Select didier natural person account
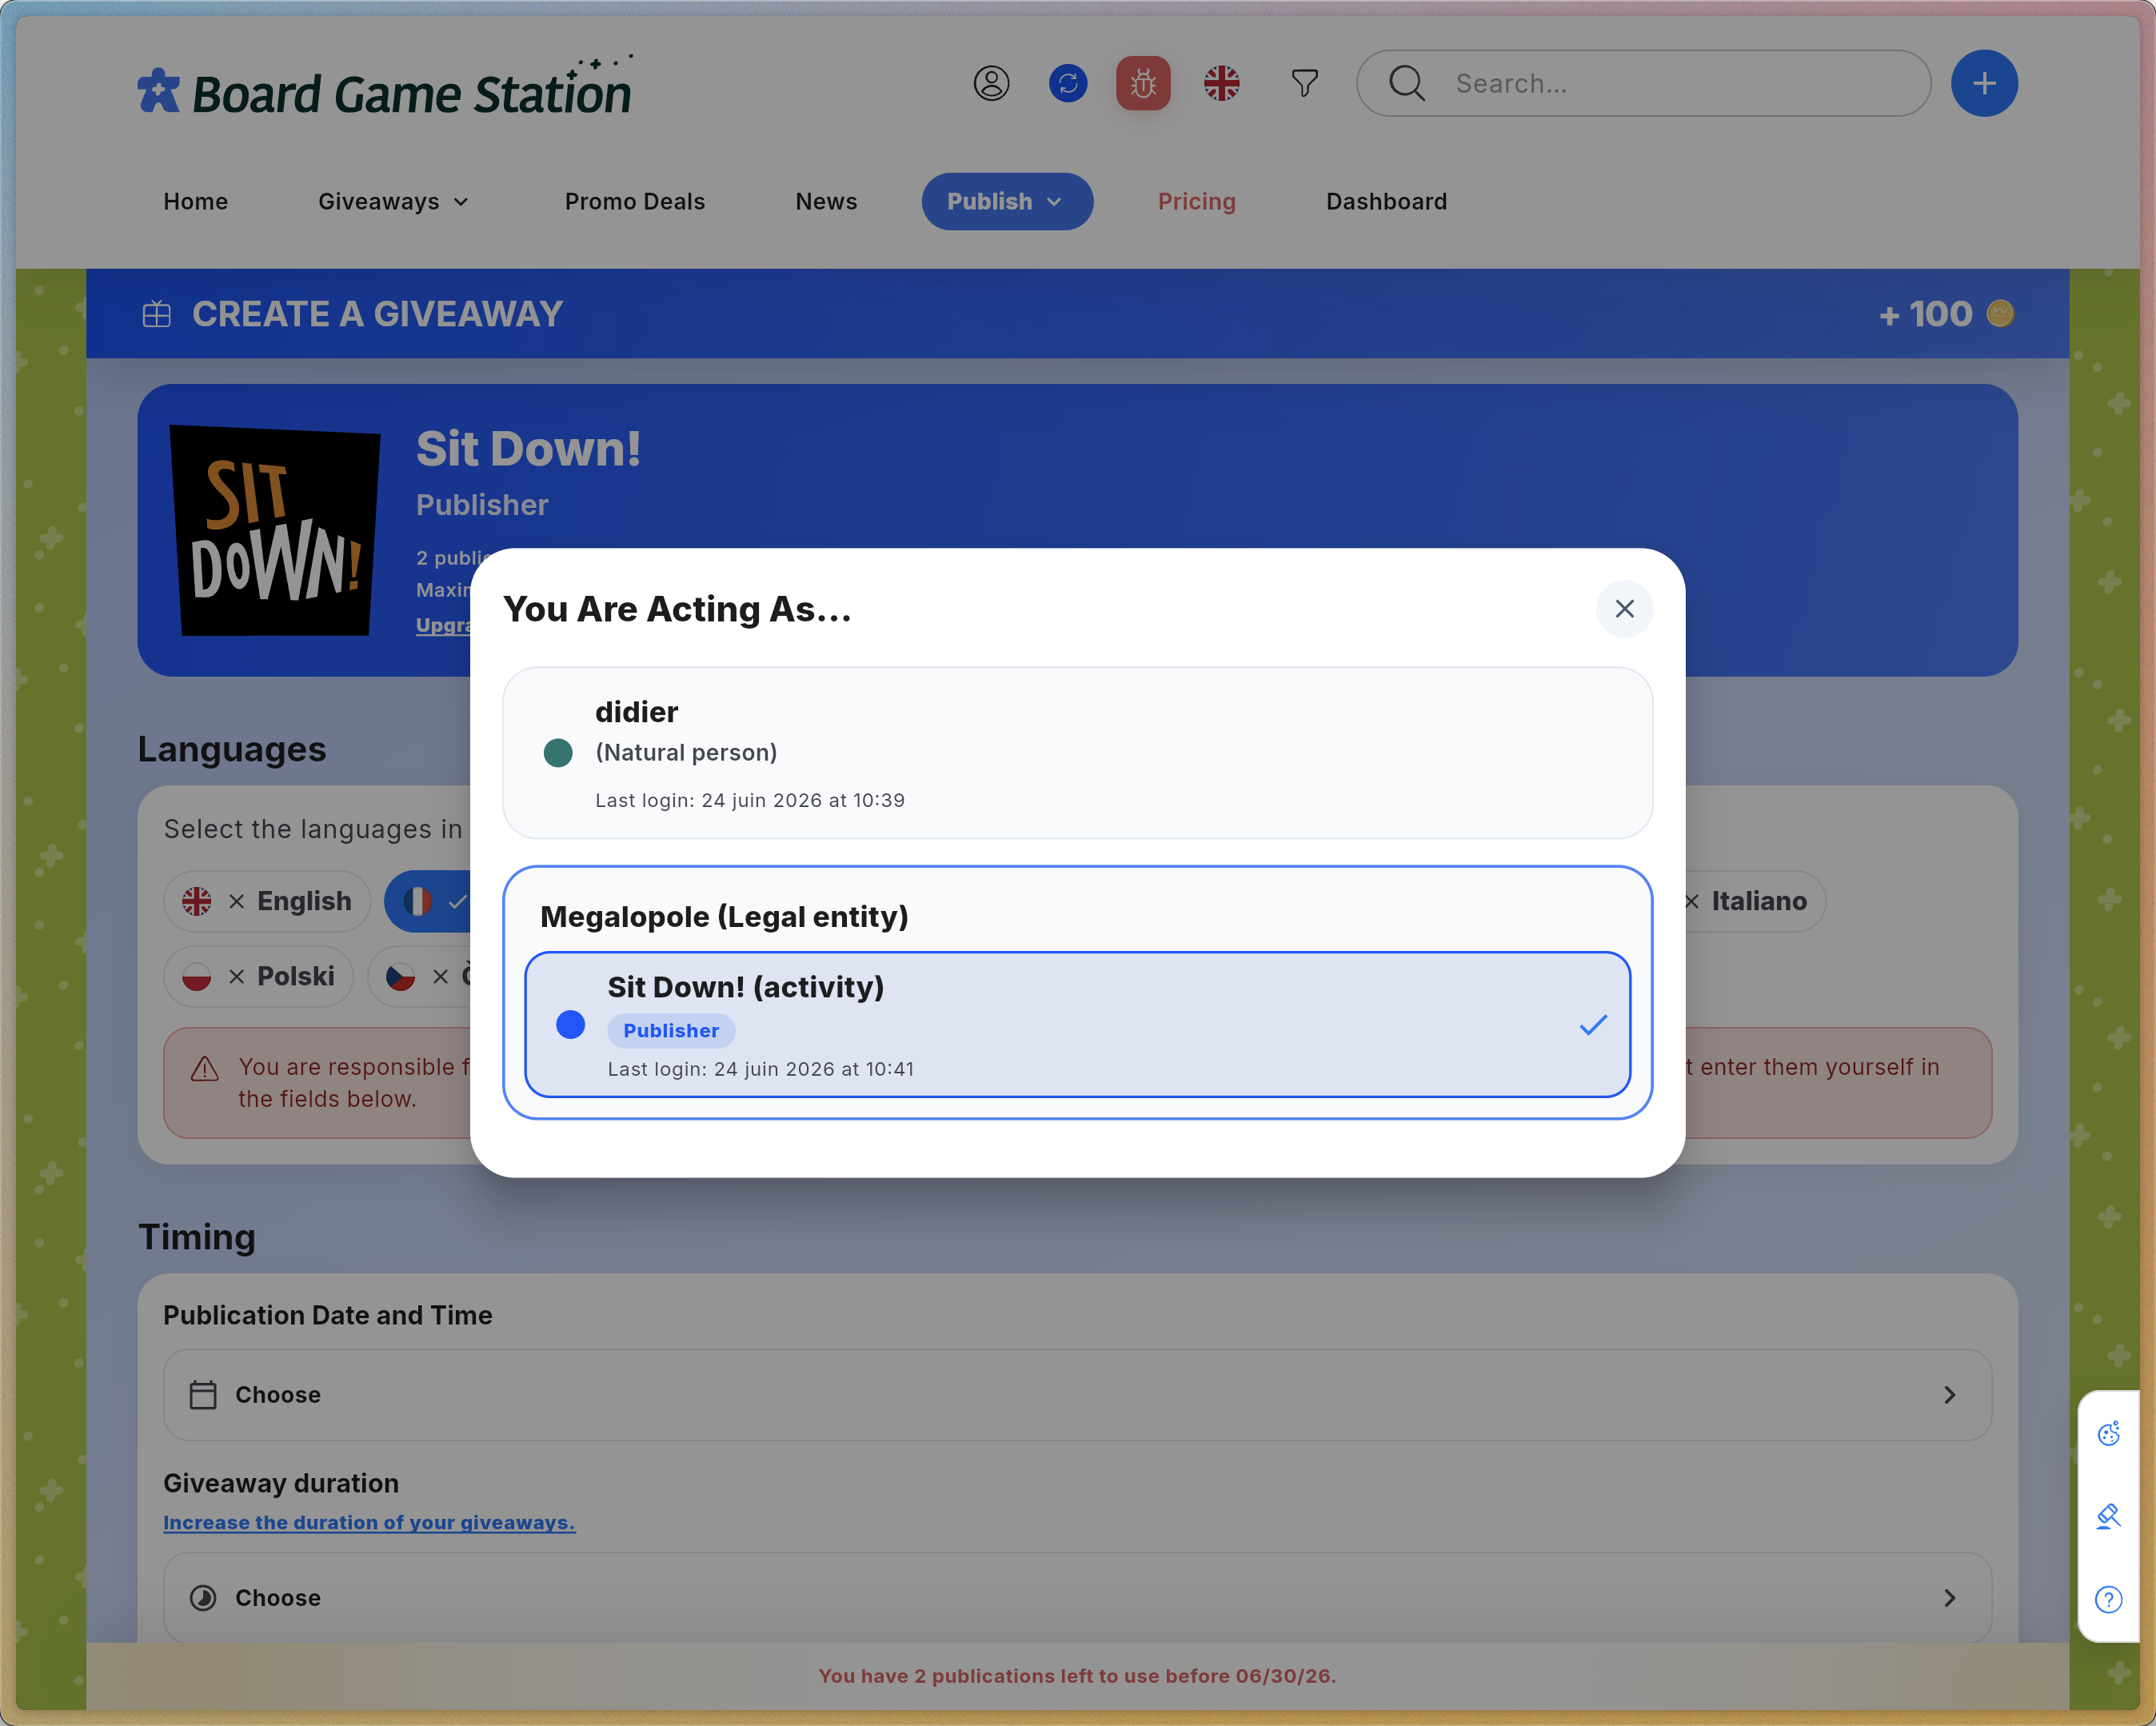This screenshot has width=2156, height=1726. coord(1077,753)
